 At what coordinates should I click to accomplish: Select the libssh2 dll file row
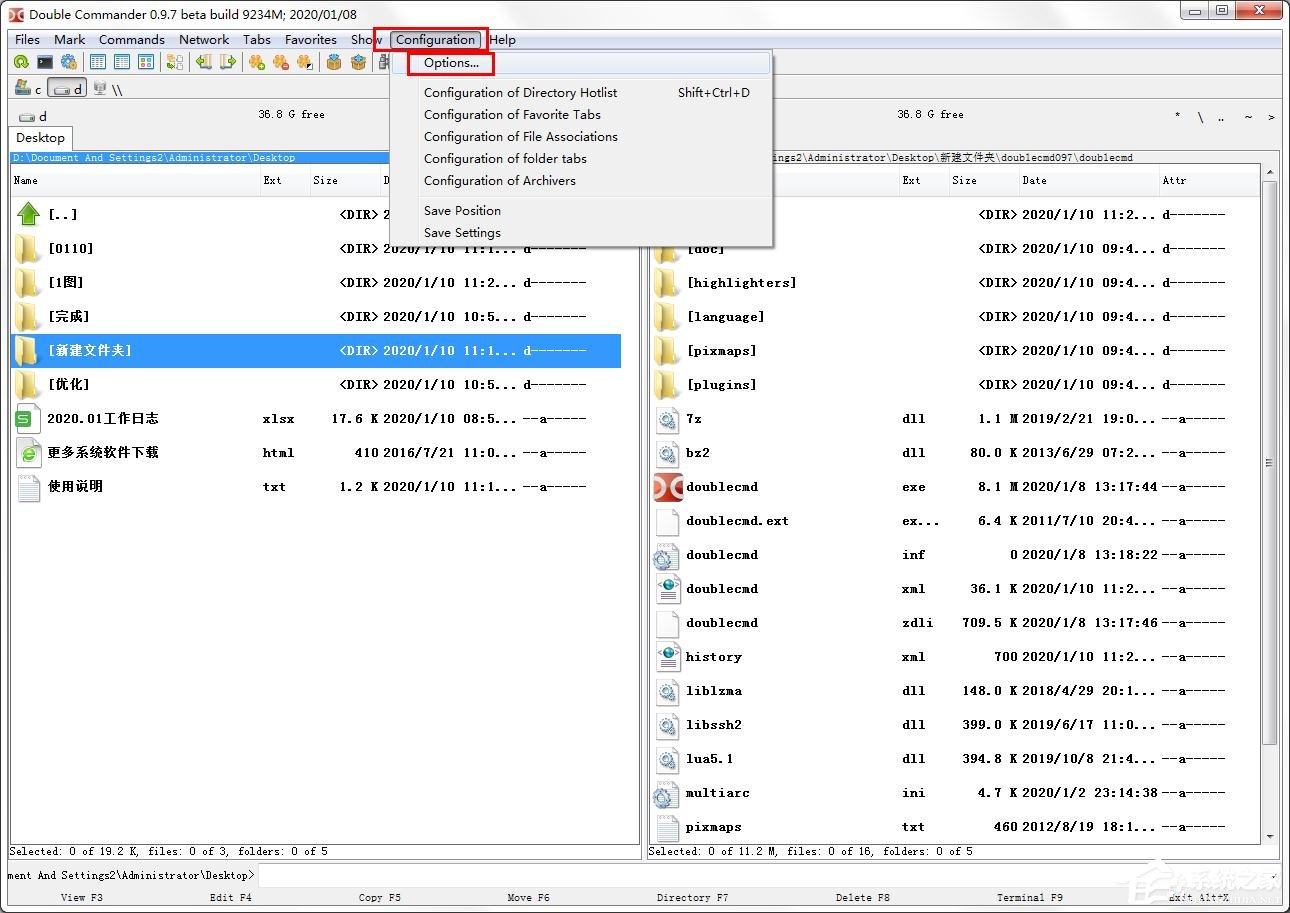(x=955, y=725)
